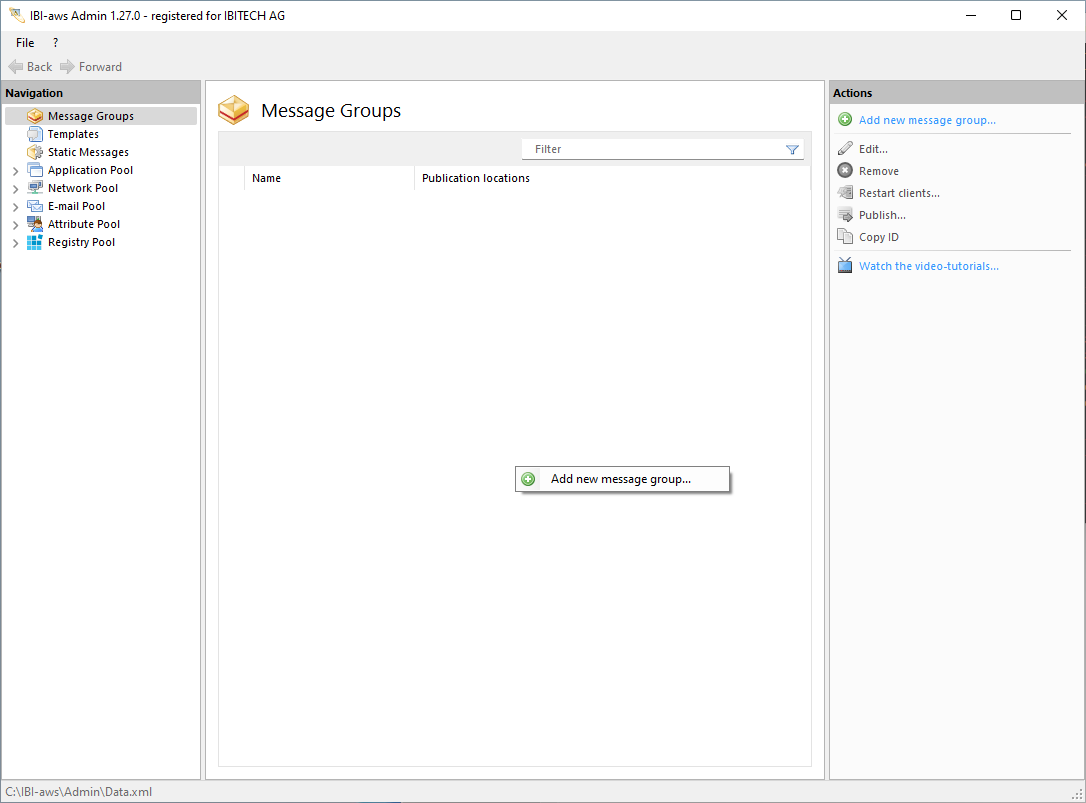This screenshot has height=803, width=1086.
Task: Expand the E-mail Pool tree node
Action: (x=15, y=207)
